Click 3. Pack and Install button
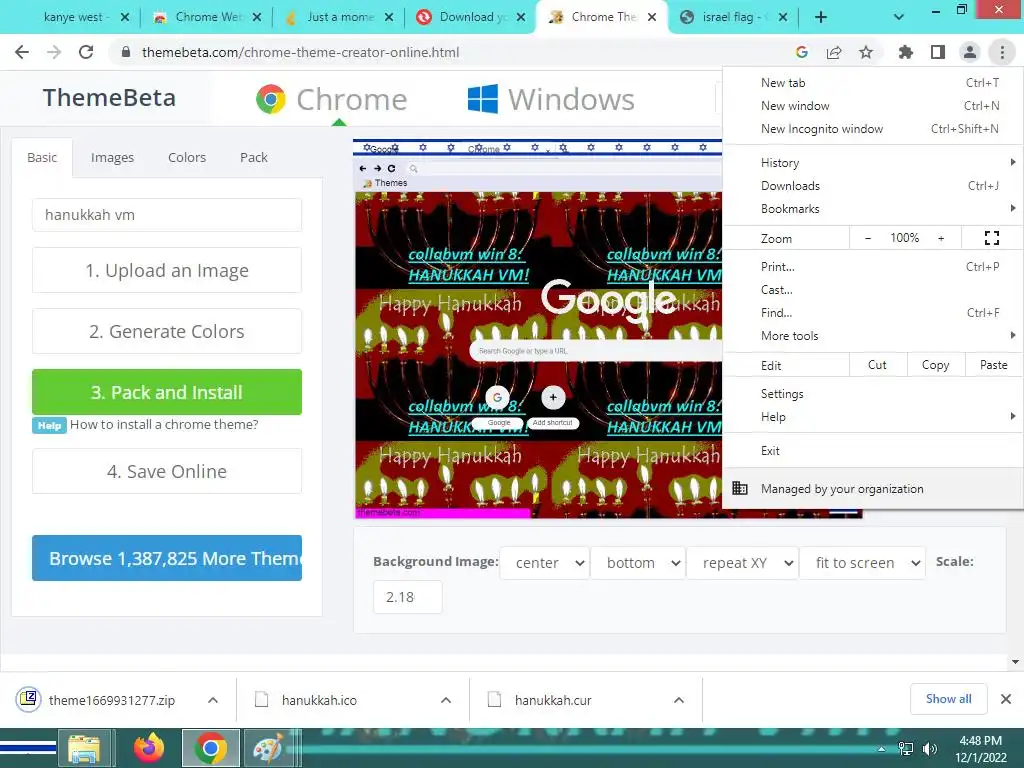Viewport: 1024px width, 768px height. pos(167,392)
